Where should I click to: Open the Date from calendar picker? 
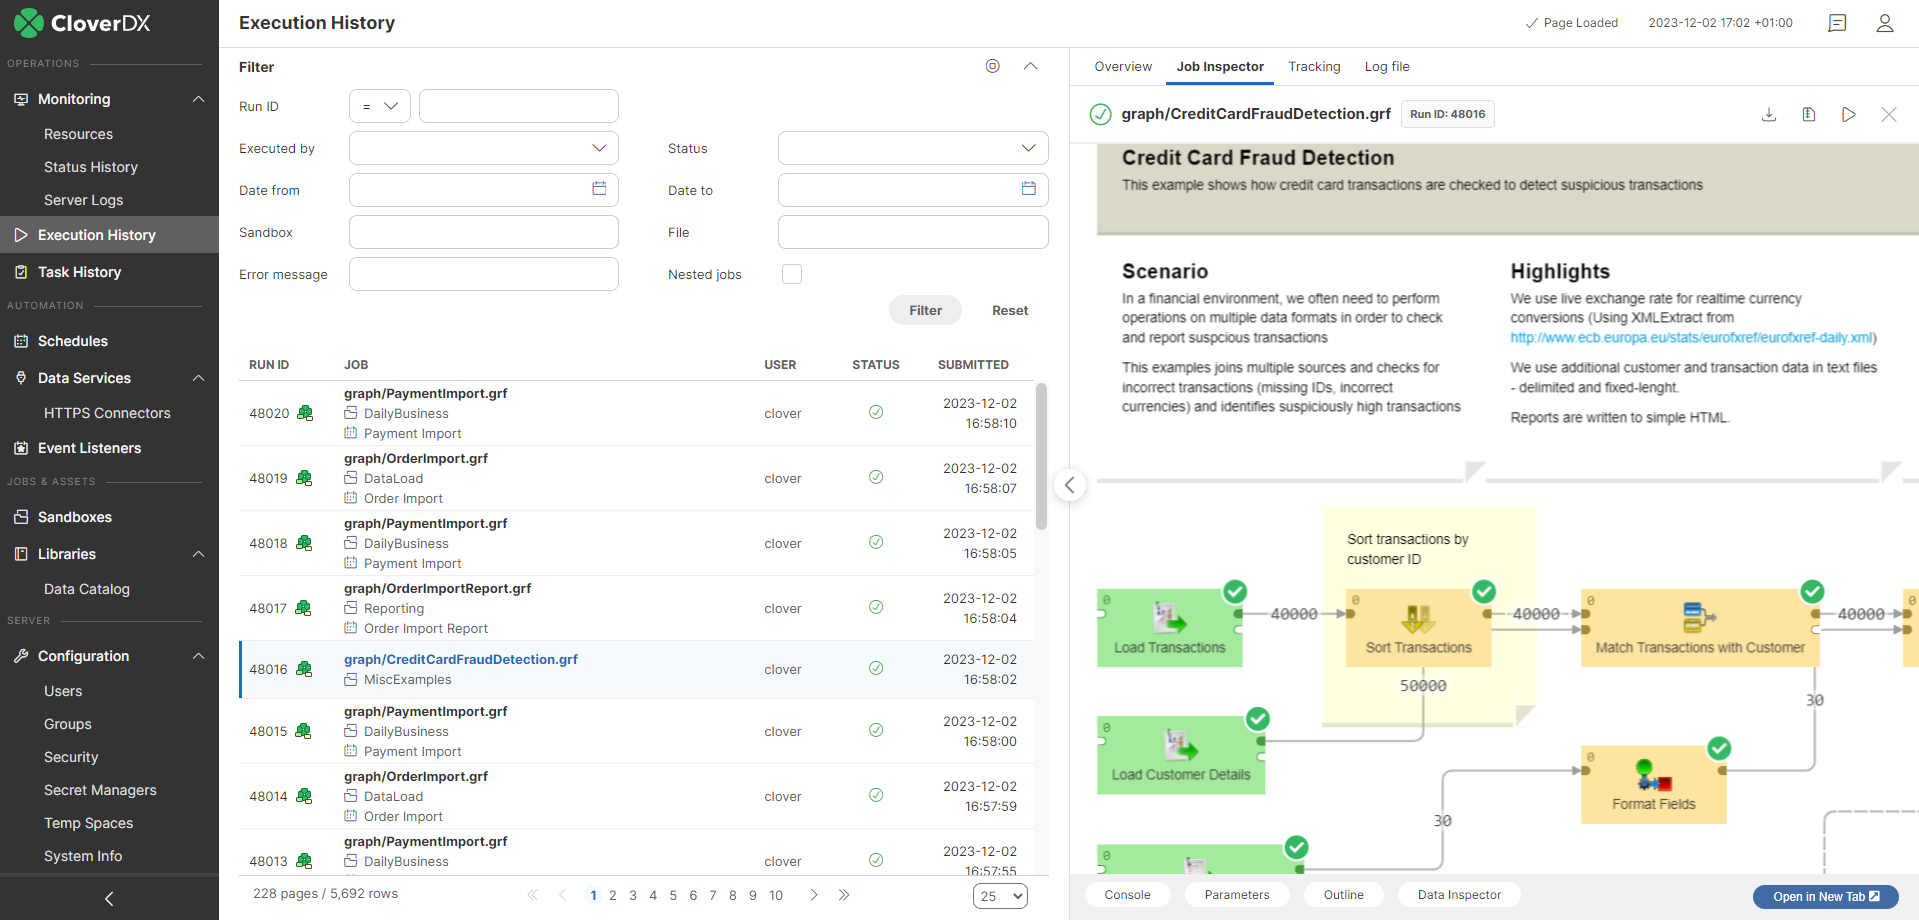click(x=599, y=189)
